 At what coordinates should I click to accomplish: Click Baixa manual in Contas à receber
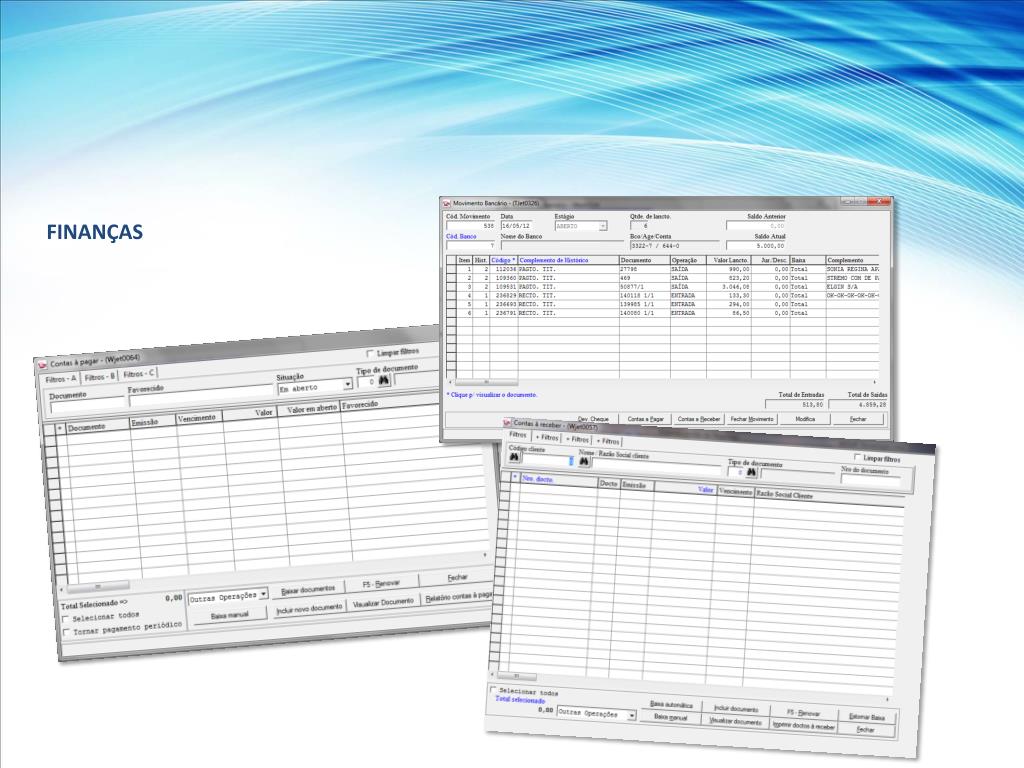[x=670, y=717]
